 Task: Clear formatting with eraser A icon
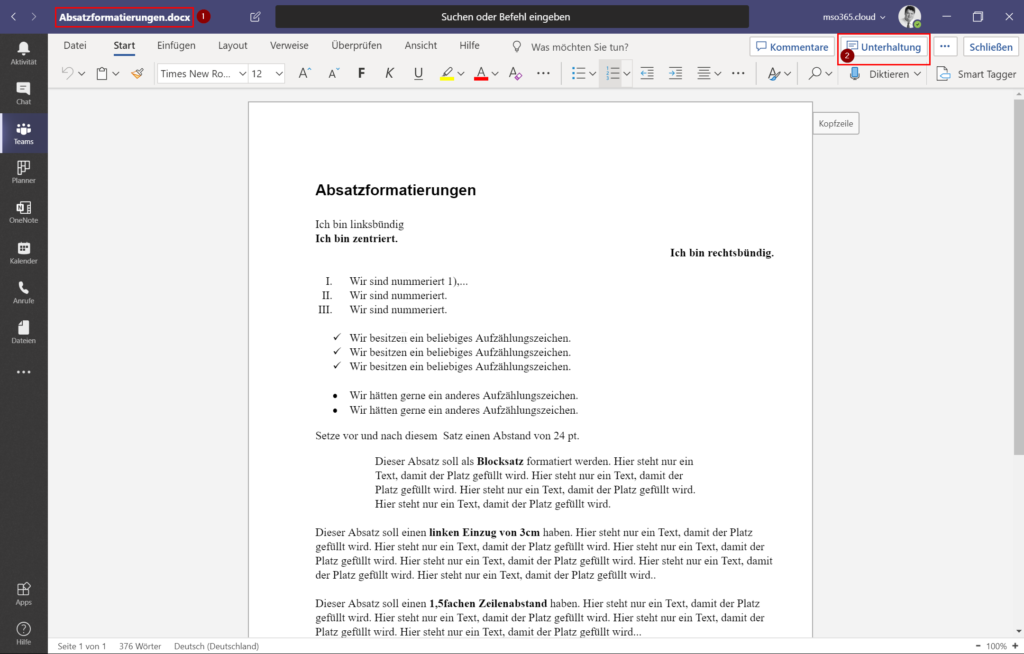coord(515,73)
